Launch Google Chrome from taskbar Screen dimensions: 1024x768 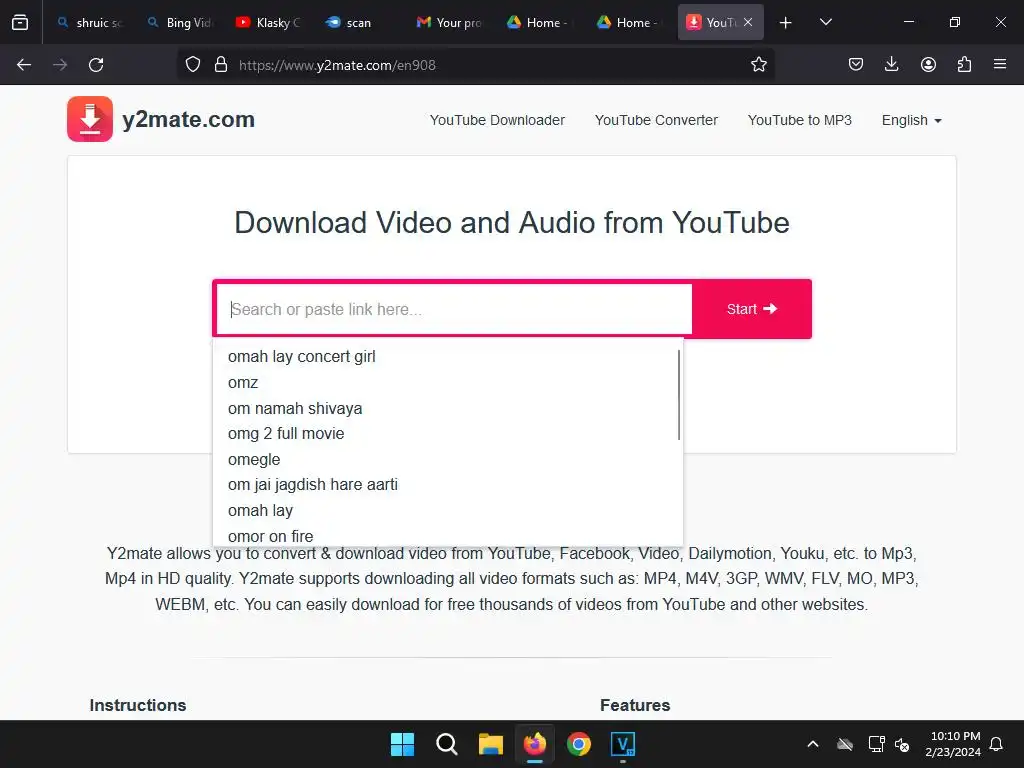point(579,744)
